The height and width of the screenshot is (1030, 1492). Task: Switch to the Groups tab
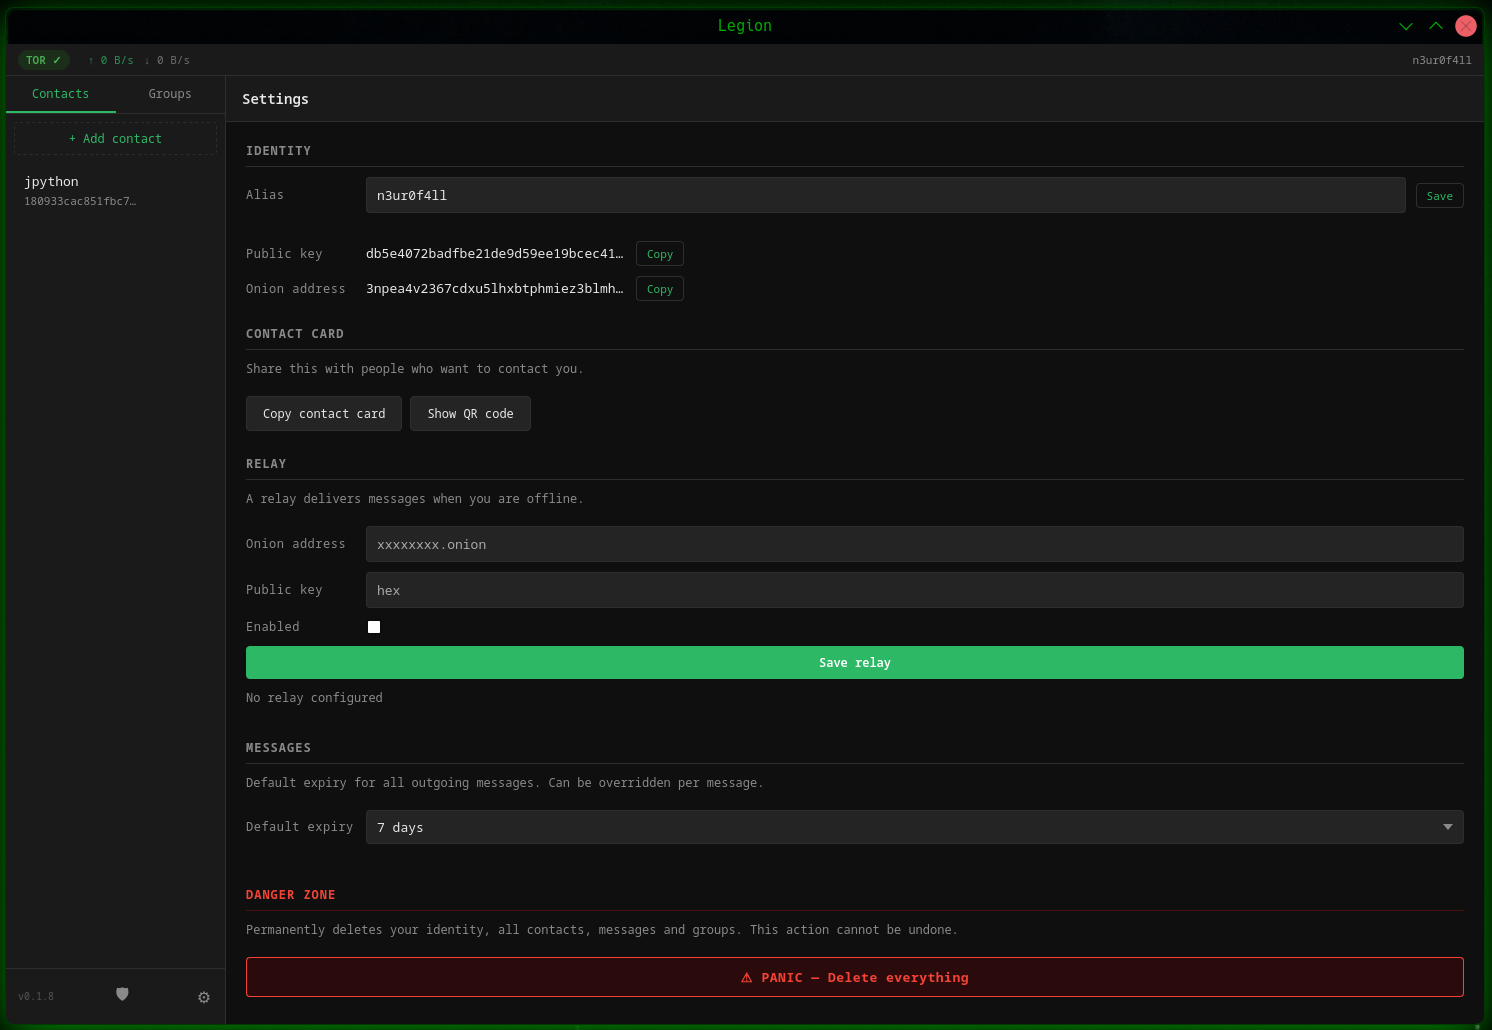[x=170, y=94]
